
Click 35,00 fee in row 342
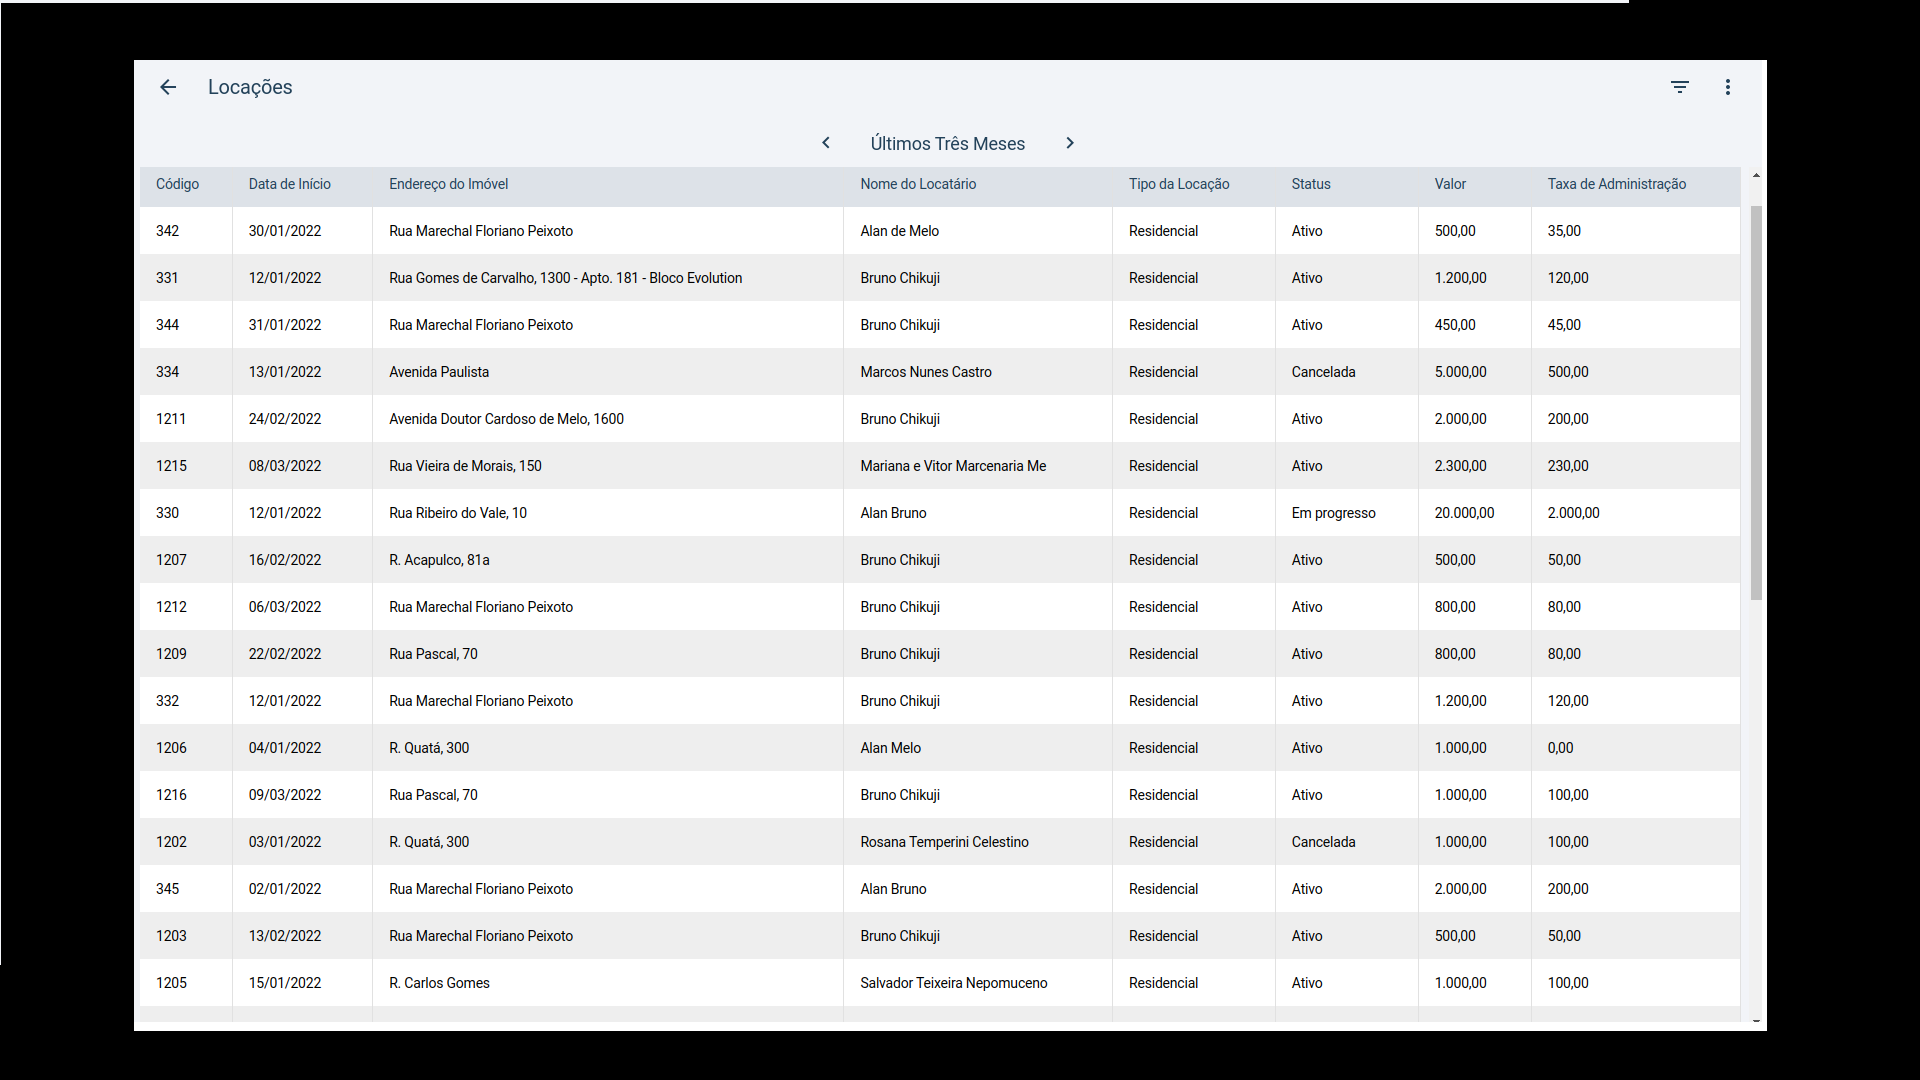[1564, 231]
